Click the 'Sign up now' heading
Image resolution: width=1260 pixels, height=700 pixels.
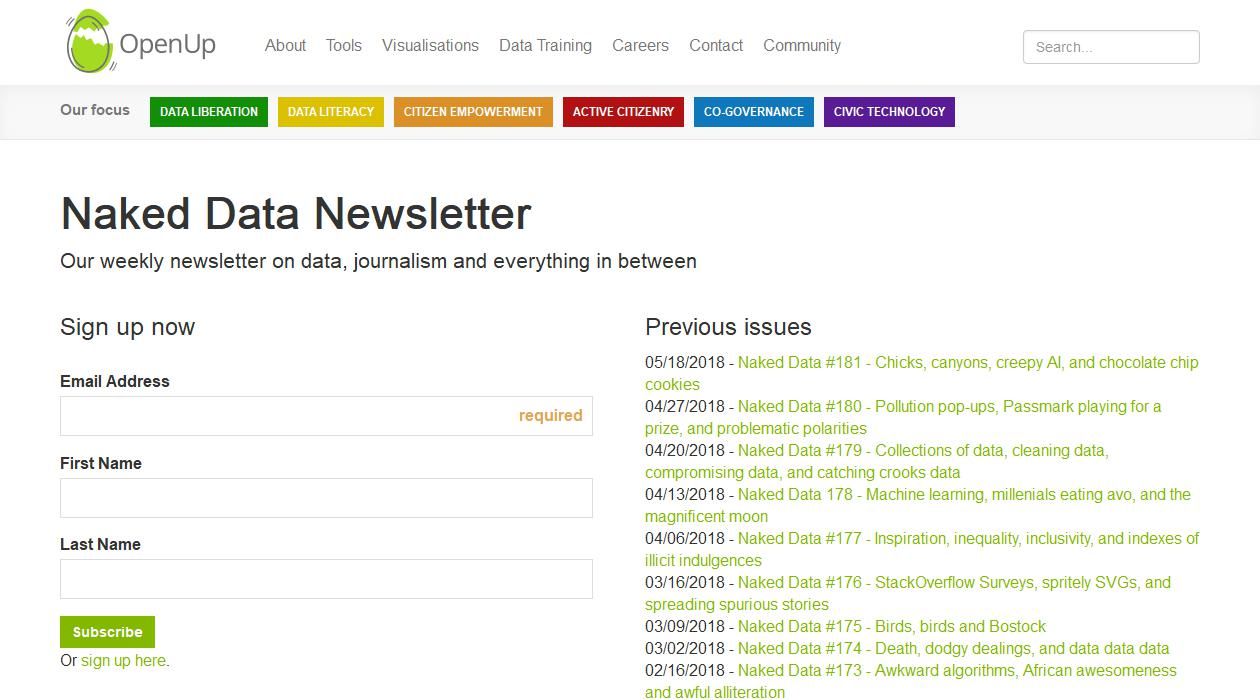(127, 327)
